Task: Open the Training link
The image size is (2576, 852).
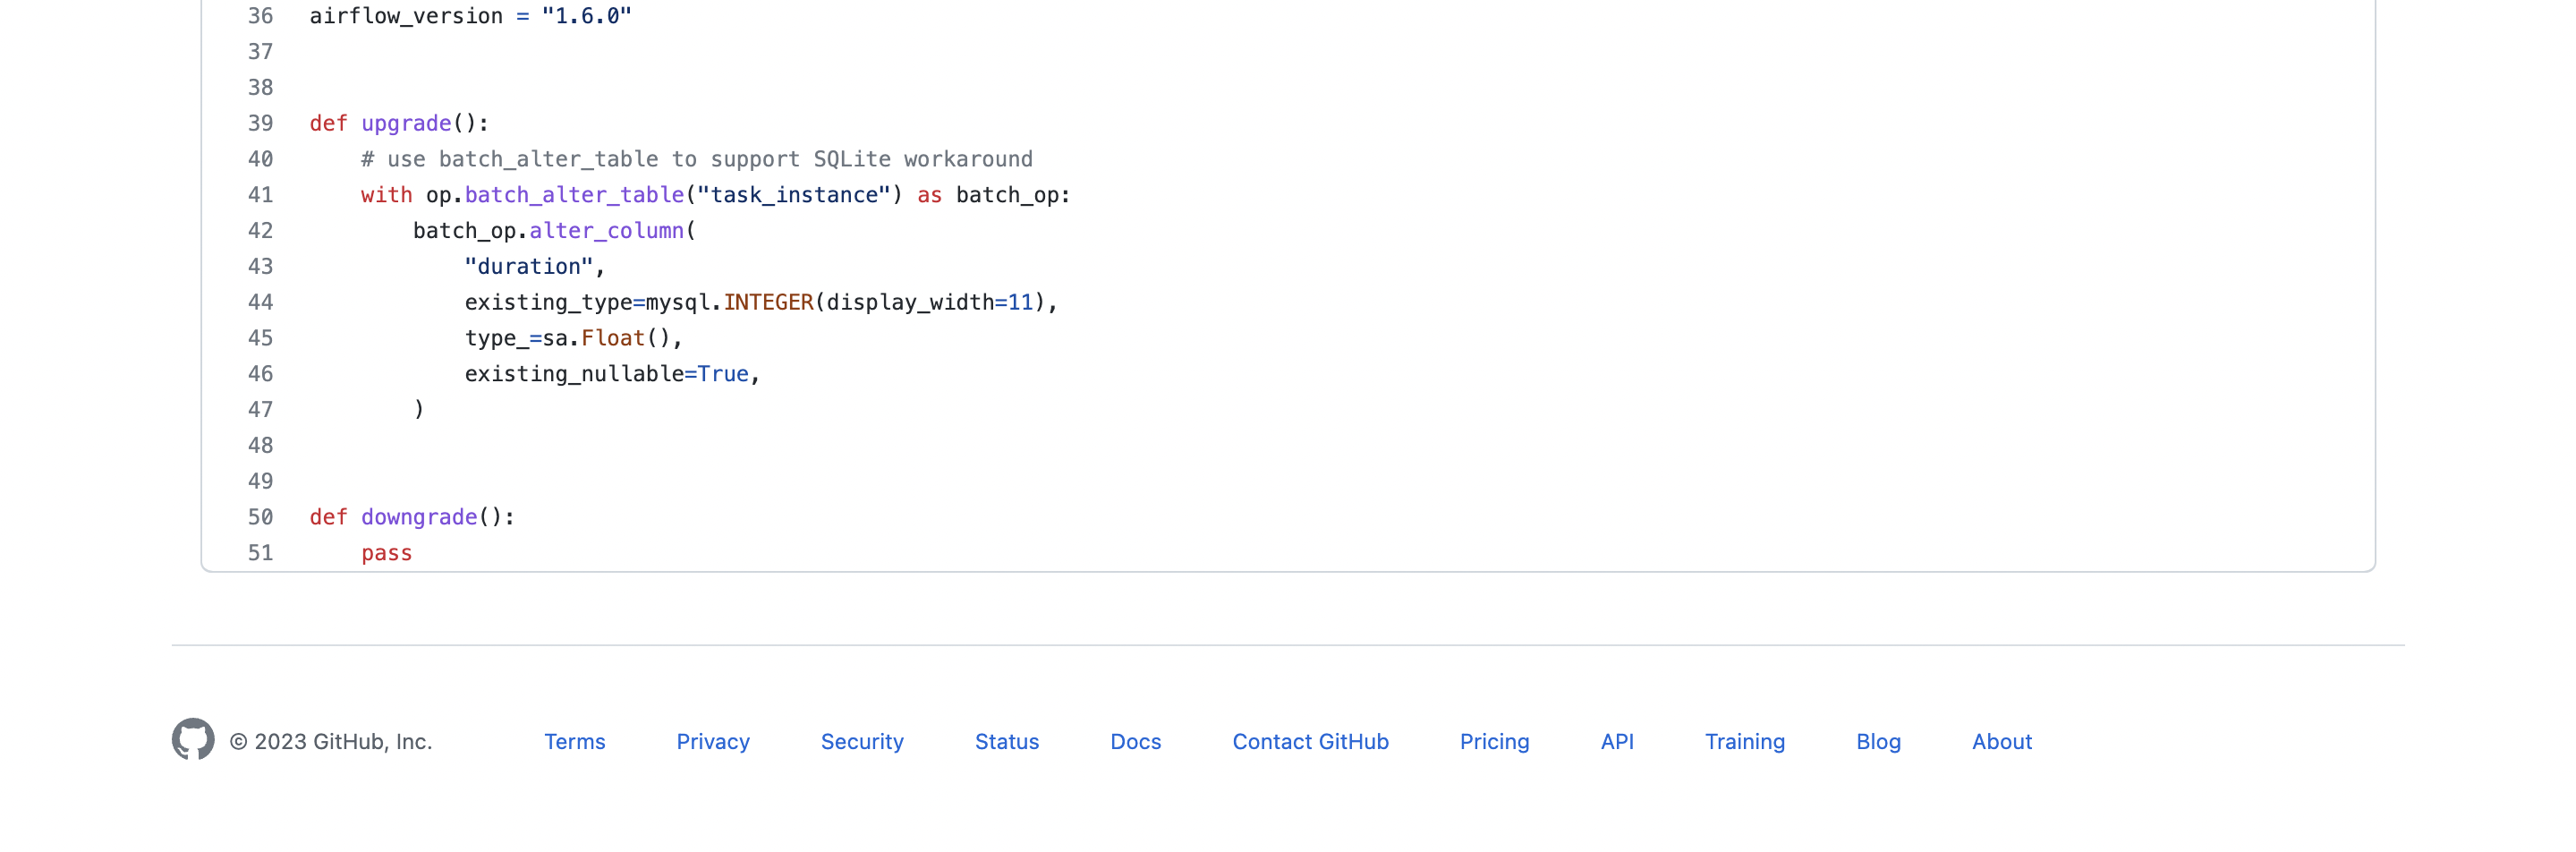Action: point(1744,741)
